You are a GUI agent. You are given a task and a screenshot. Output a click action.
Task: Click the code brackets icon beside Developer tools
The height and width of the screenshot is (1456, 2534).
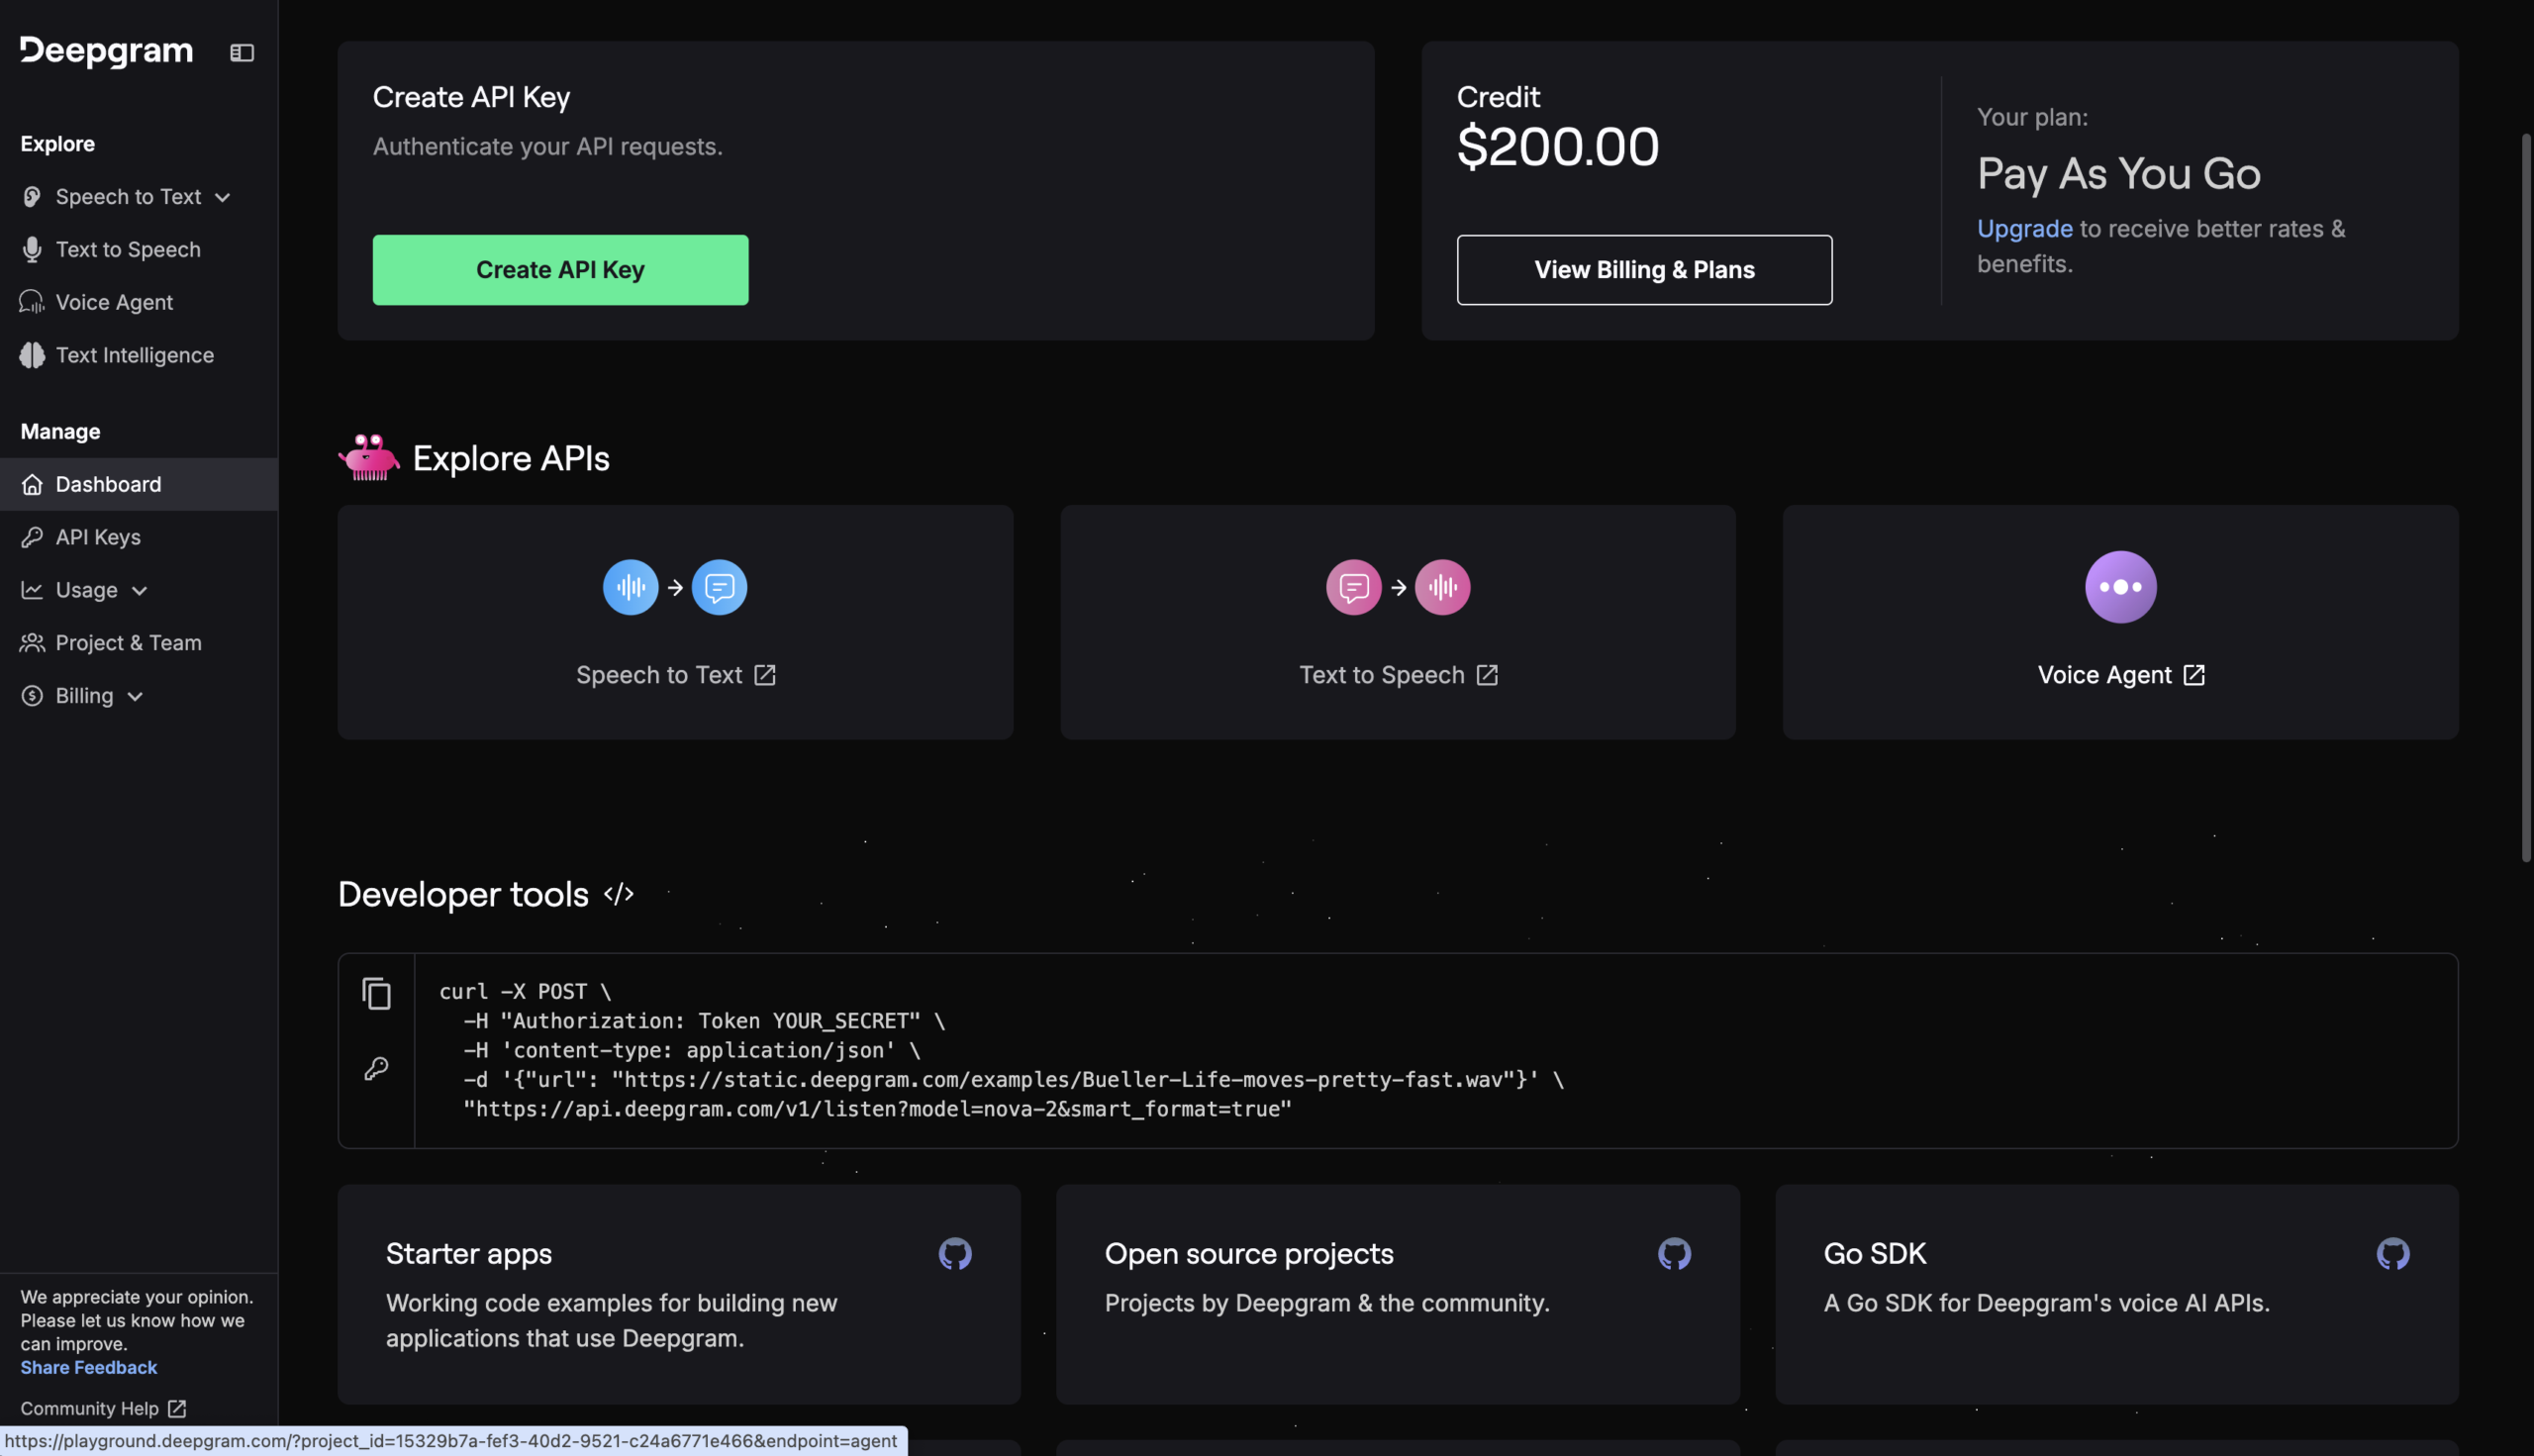pyautogui.click(x=619, y=894)
